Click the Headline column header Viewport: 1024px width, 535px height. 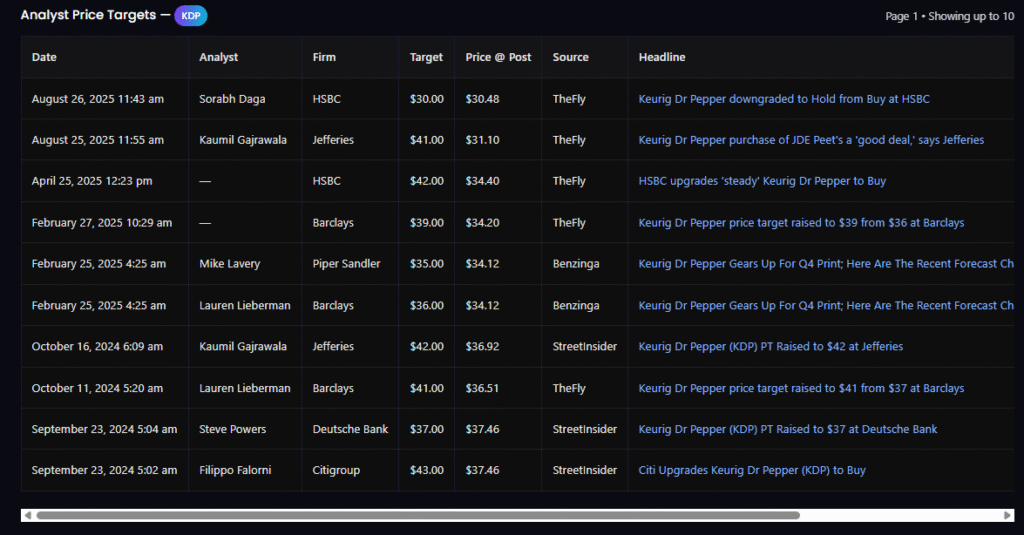pos(662,57)
